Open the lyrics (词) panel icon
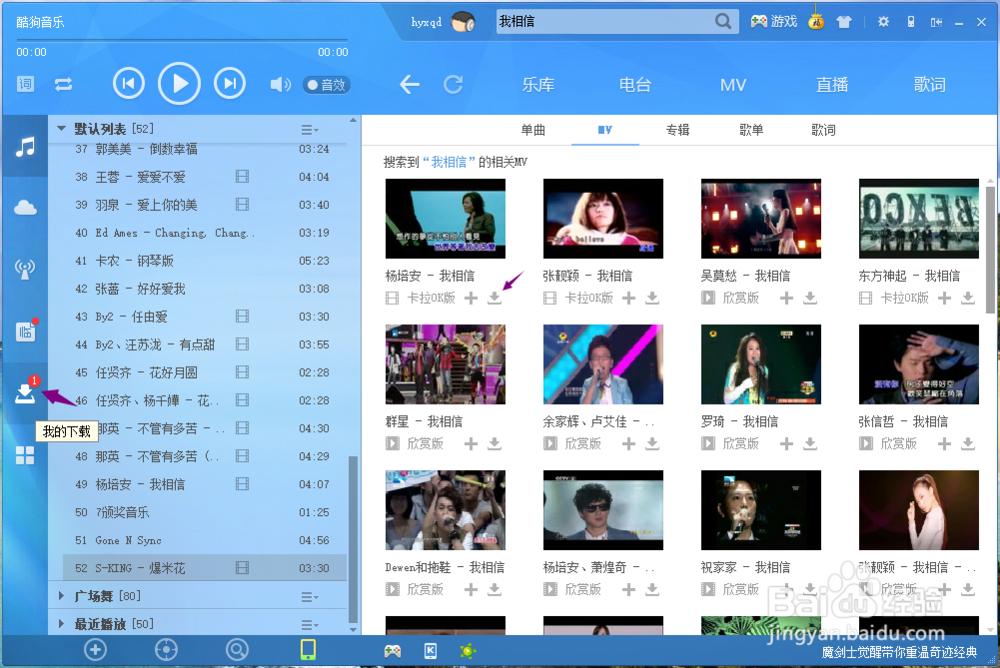 [x=24, y=84]
